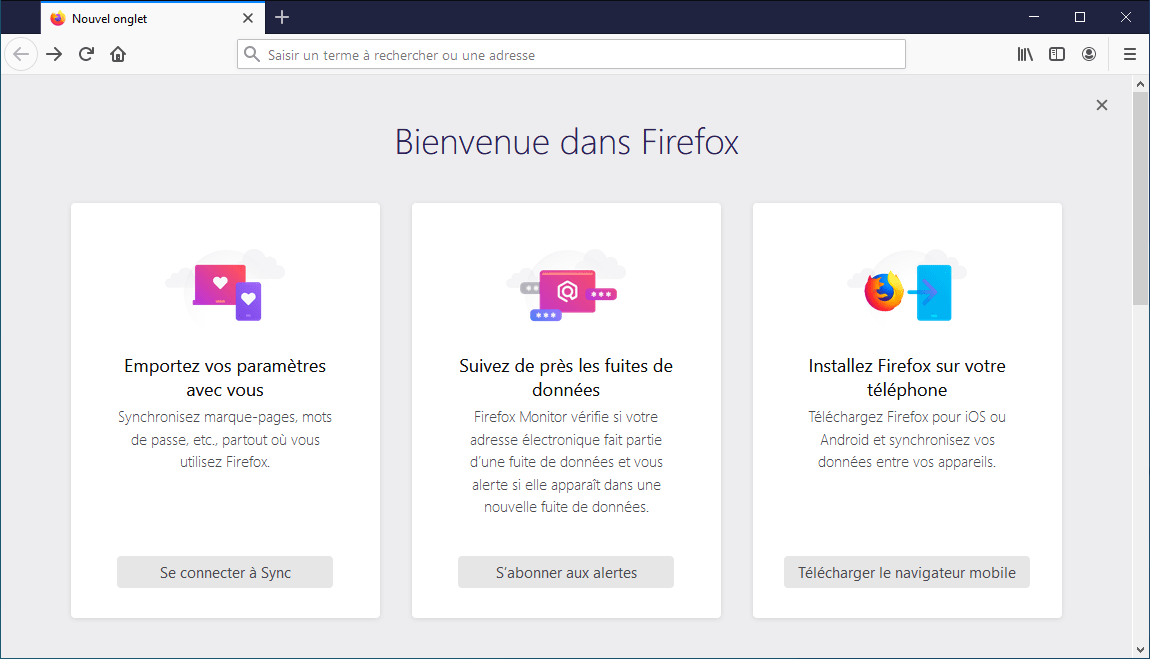The width and height of the screenshot is (1150, 659).
Task: Click the sync devices hearts illustration
Action: (x=225, y=287)
